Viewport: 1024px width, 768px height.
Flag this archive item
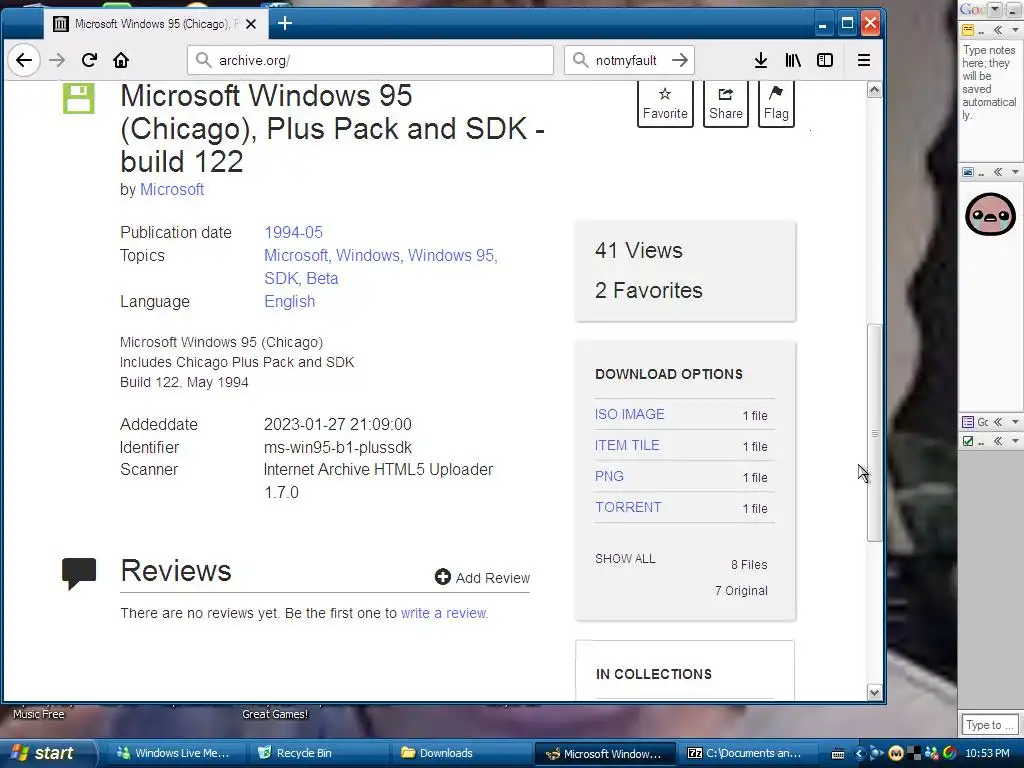776,103
